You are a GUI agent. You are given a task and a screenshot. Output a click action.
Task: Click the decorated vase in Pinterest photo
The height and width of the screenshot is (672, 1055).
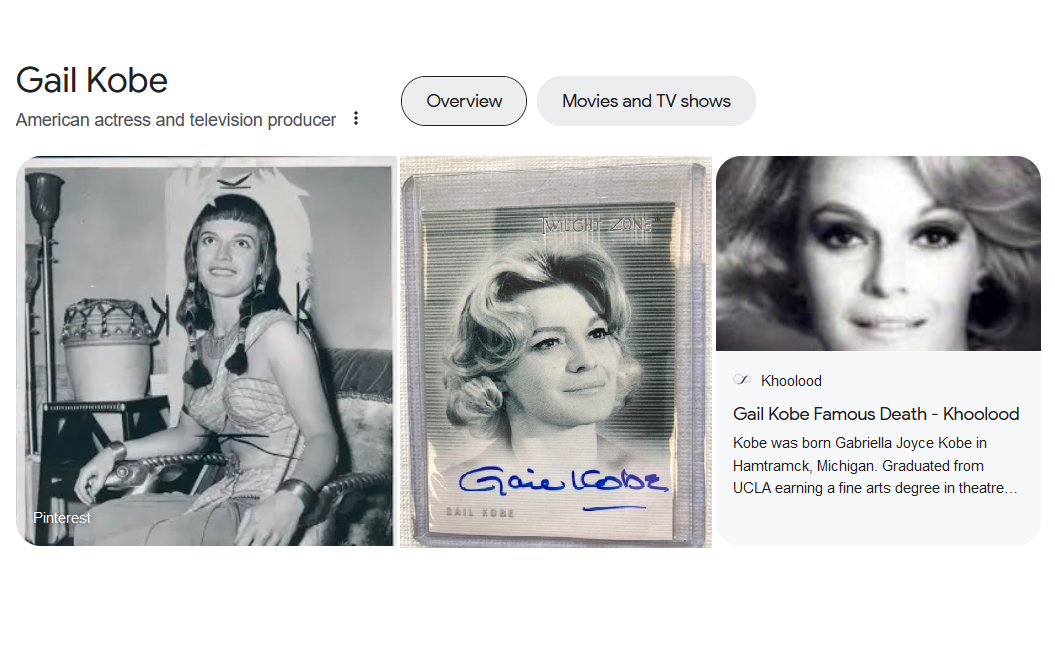click(108, 346)
